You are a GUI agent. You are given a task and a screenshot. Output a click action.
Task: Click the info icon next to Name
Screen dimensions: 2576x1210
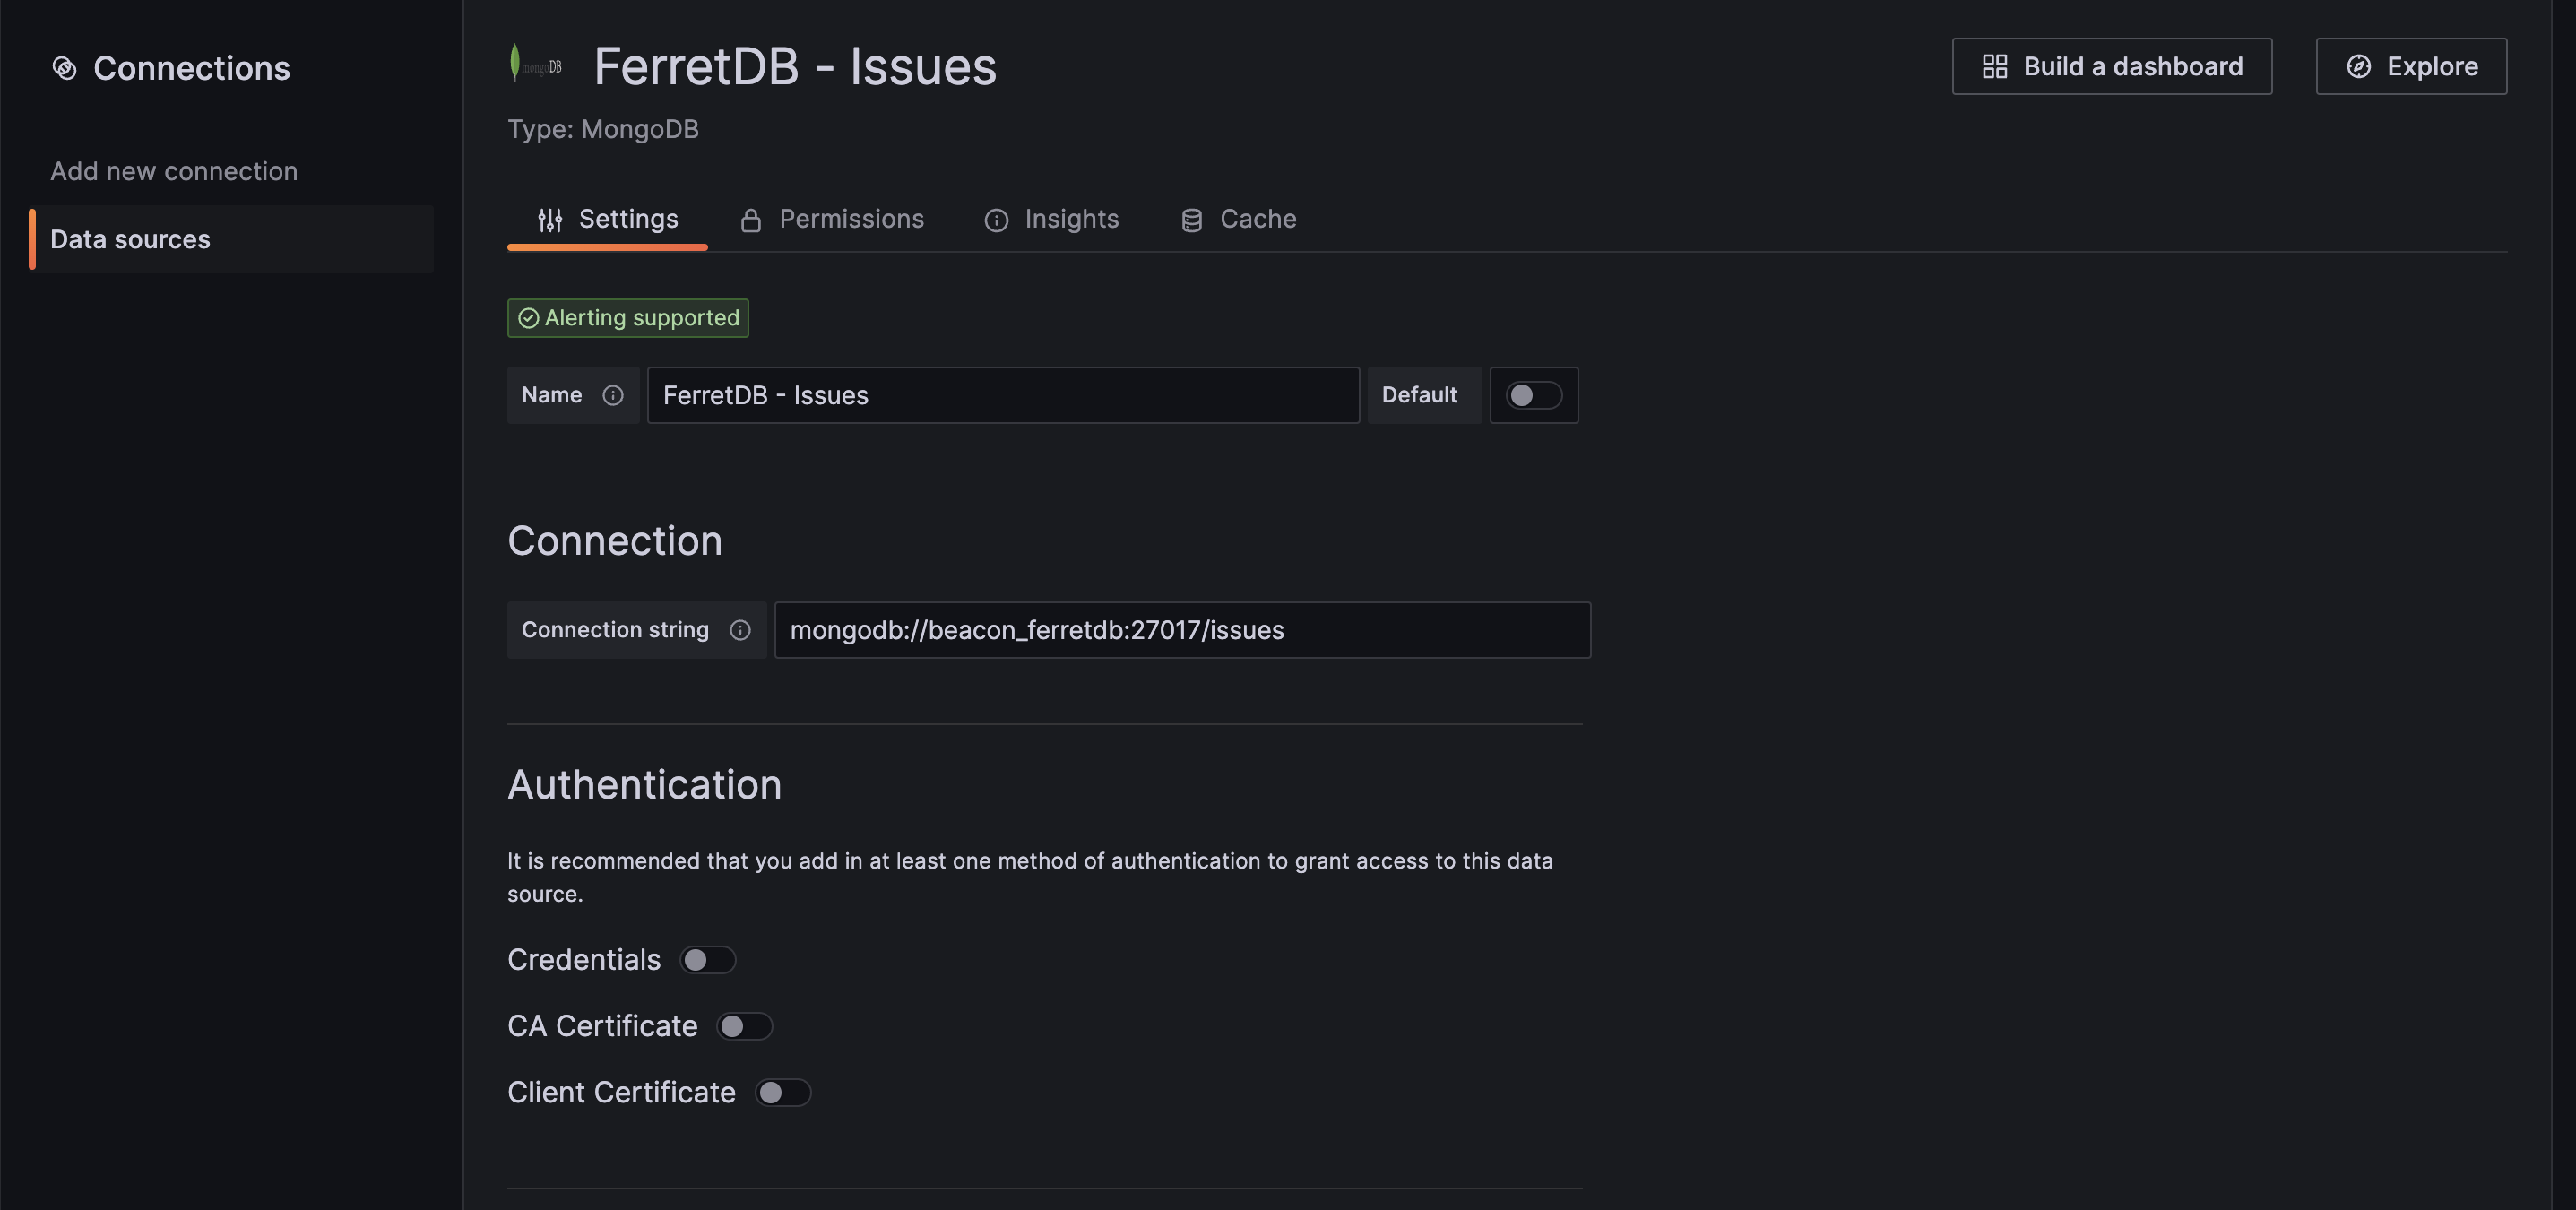[x=612, y=395]
